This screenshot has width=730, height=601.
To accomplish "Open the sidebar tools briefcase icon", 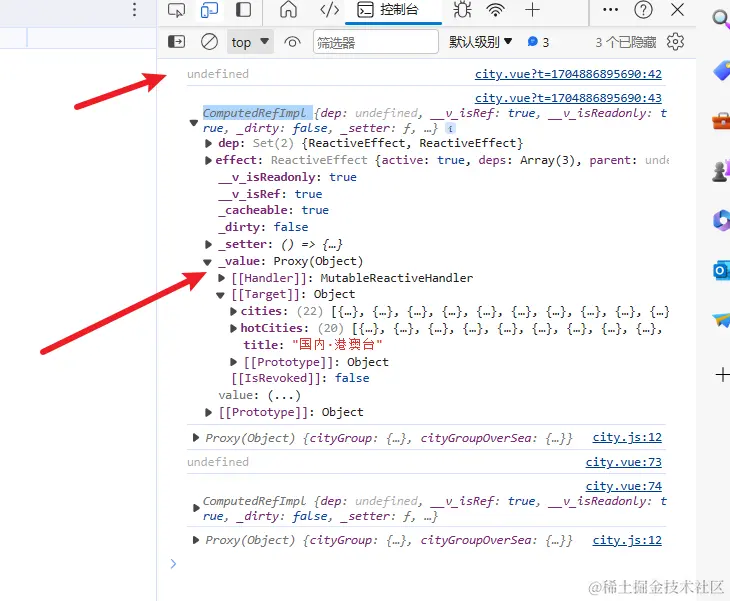I will coord(721,121).
